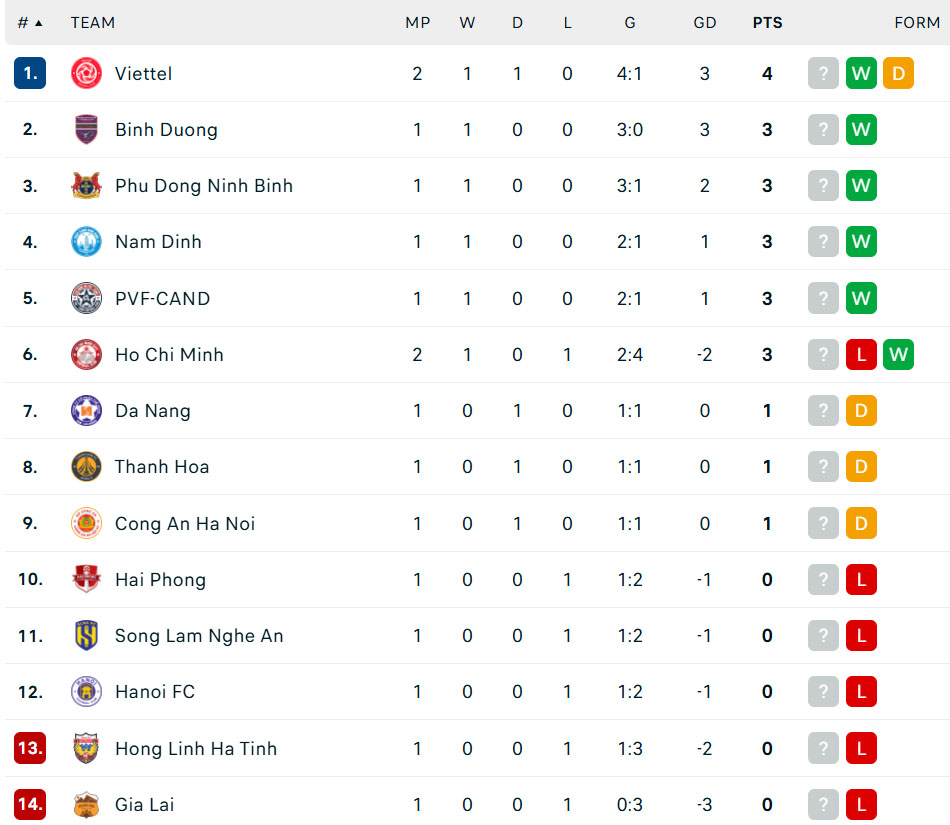950x825 pixels.
Task: Select the Hai Phong team crest
Action: [x=86, y=580]
